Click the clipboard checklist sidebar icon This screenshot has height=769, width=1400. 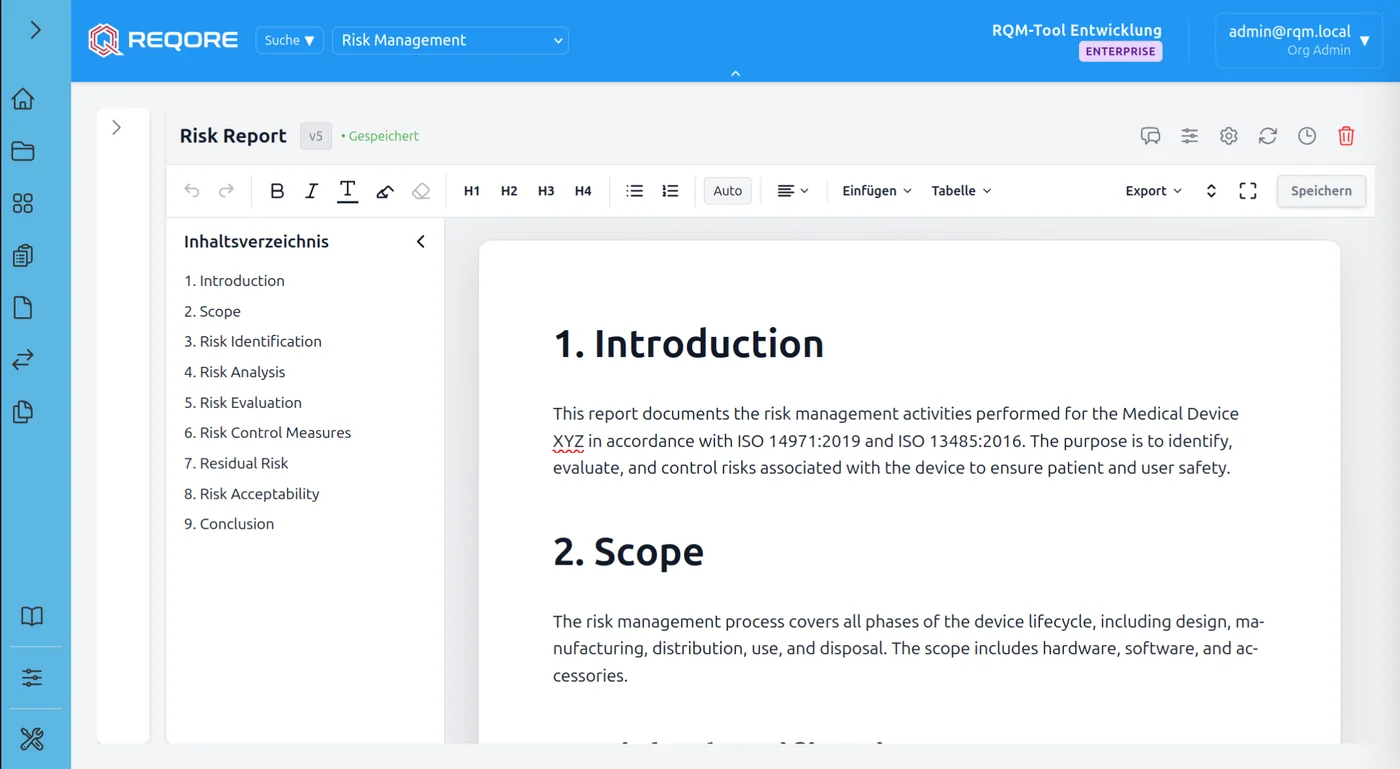(23, 255)
